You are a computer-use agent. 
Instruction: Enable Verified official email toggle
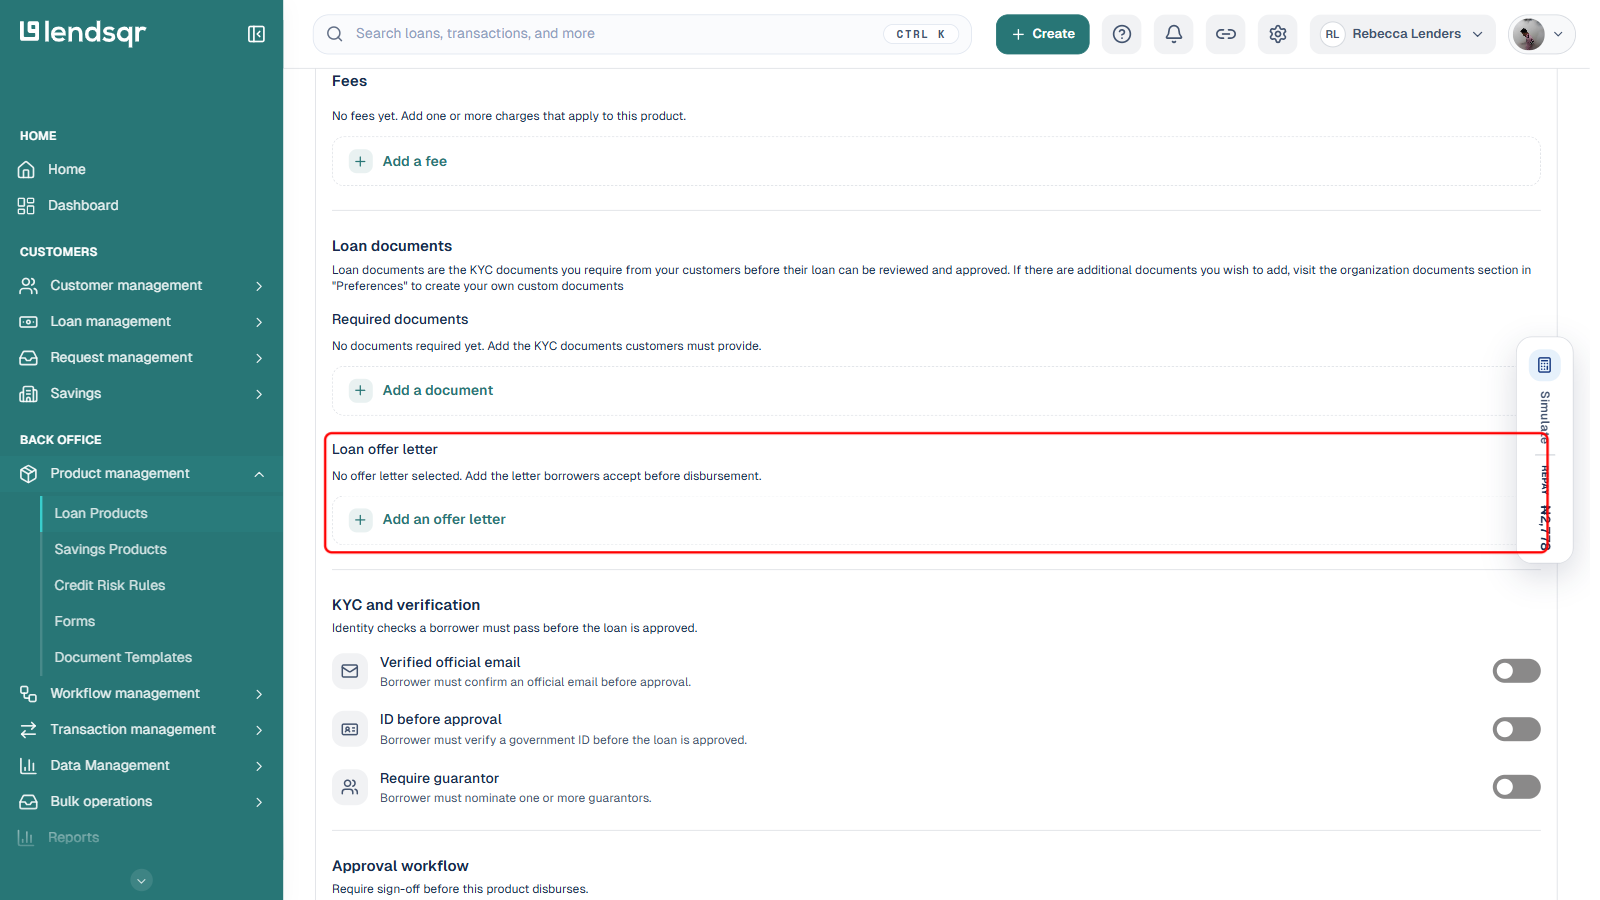pyautogui.click(x=1516, y=671)
